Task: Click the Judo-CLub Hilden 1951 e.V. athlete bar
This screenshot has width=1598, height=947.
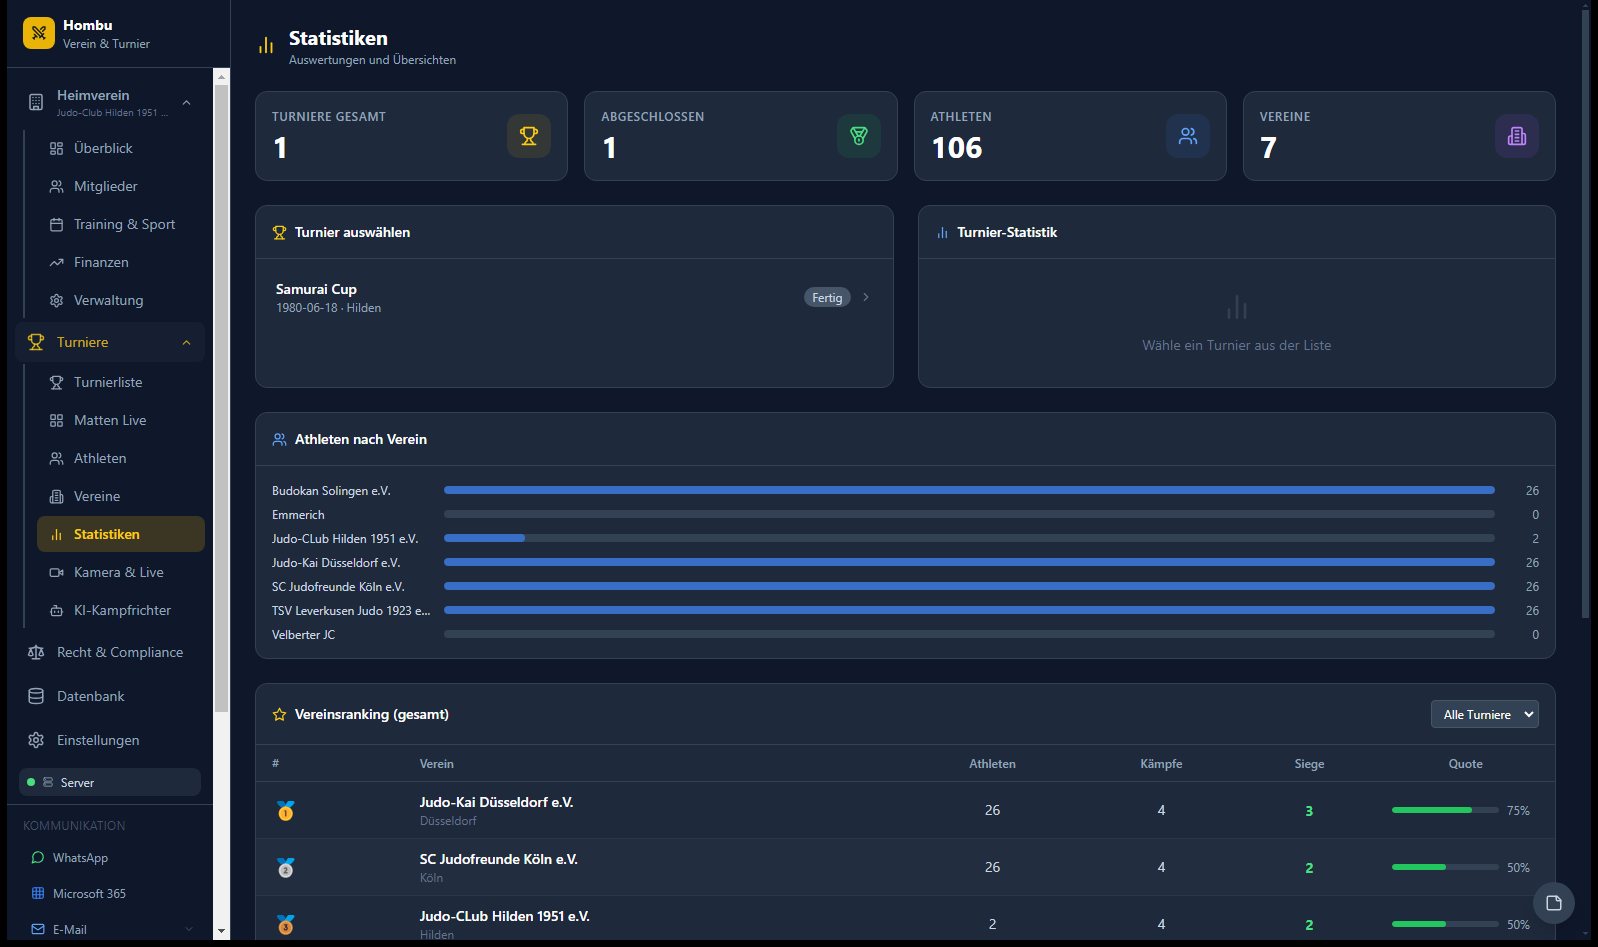Action: (969, 538)
